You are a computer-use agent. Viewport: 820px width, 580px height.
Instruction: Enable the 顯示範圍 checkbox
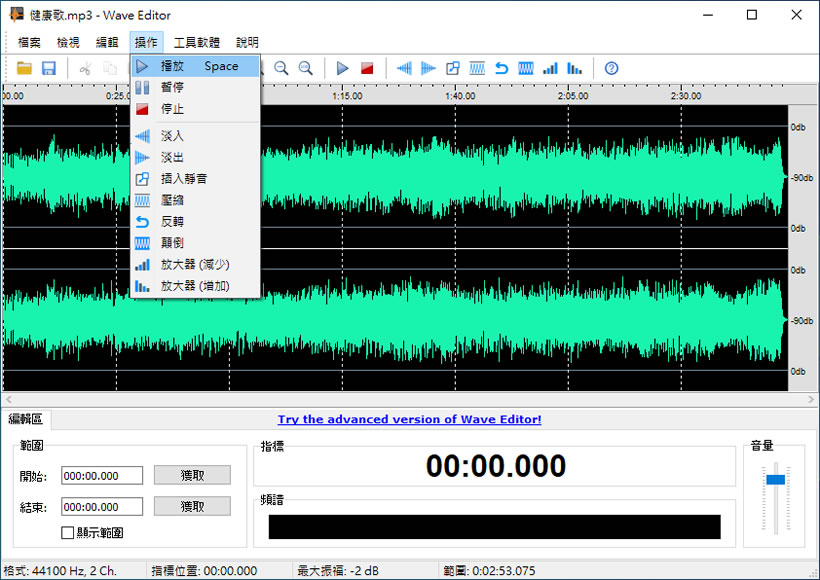pyautogui.click(x=68, y=533)
